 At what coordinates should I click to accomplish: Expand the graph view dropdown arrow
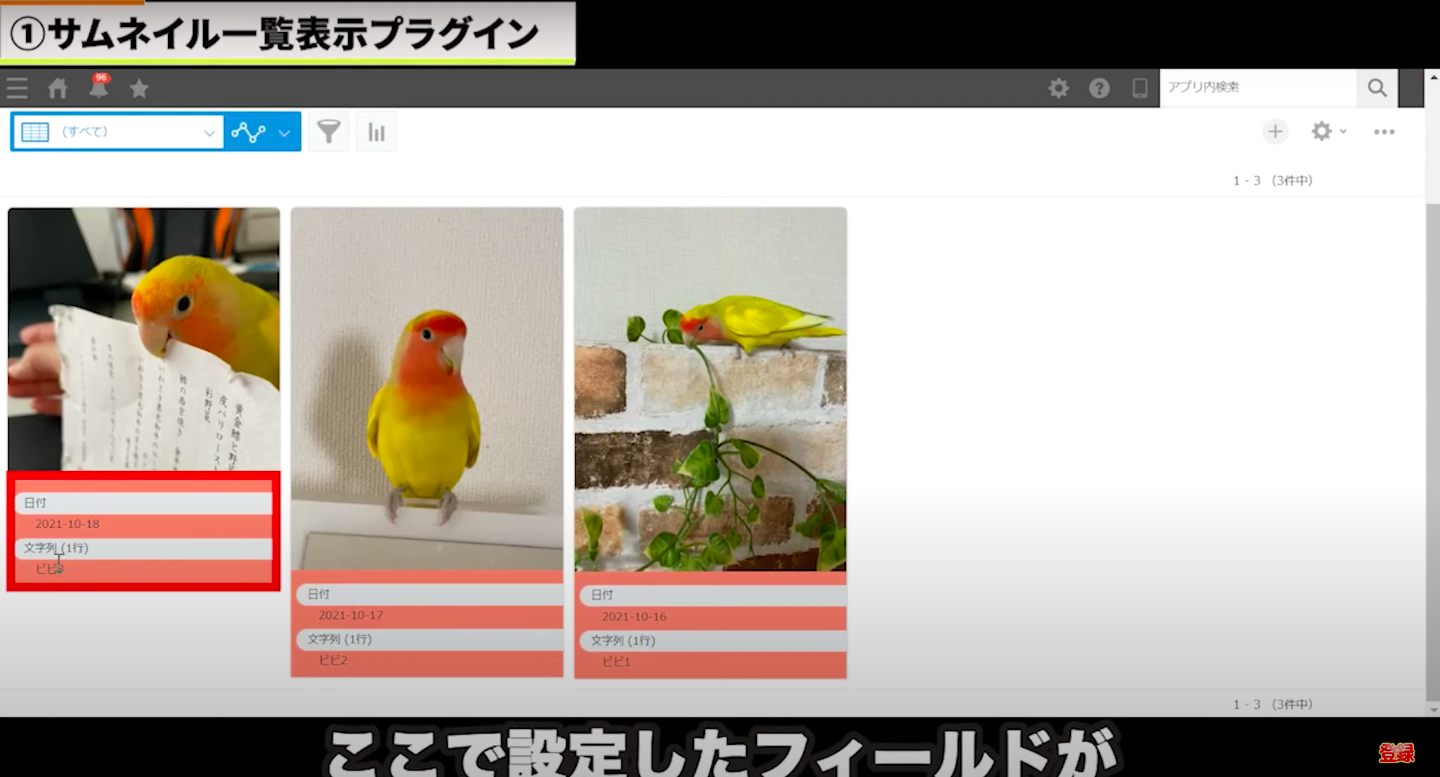point(284,132)
